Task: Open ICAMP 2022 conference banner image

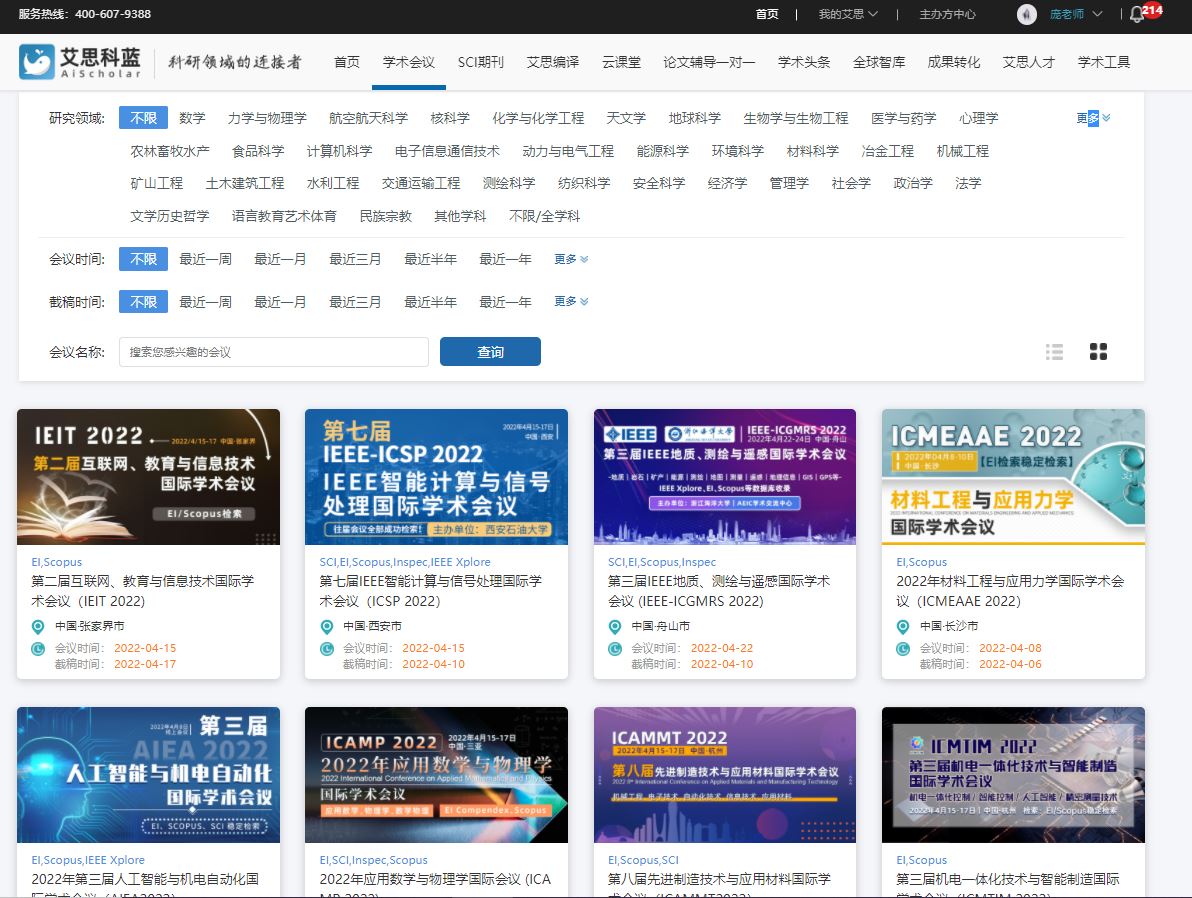Action: (x=436, y=775)
